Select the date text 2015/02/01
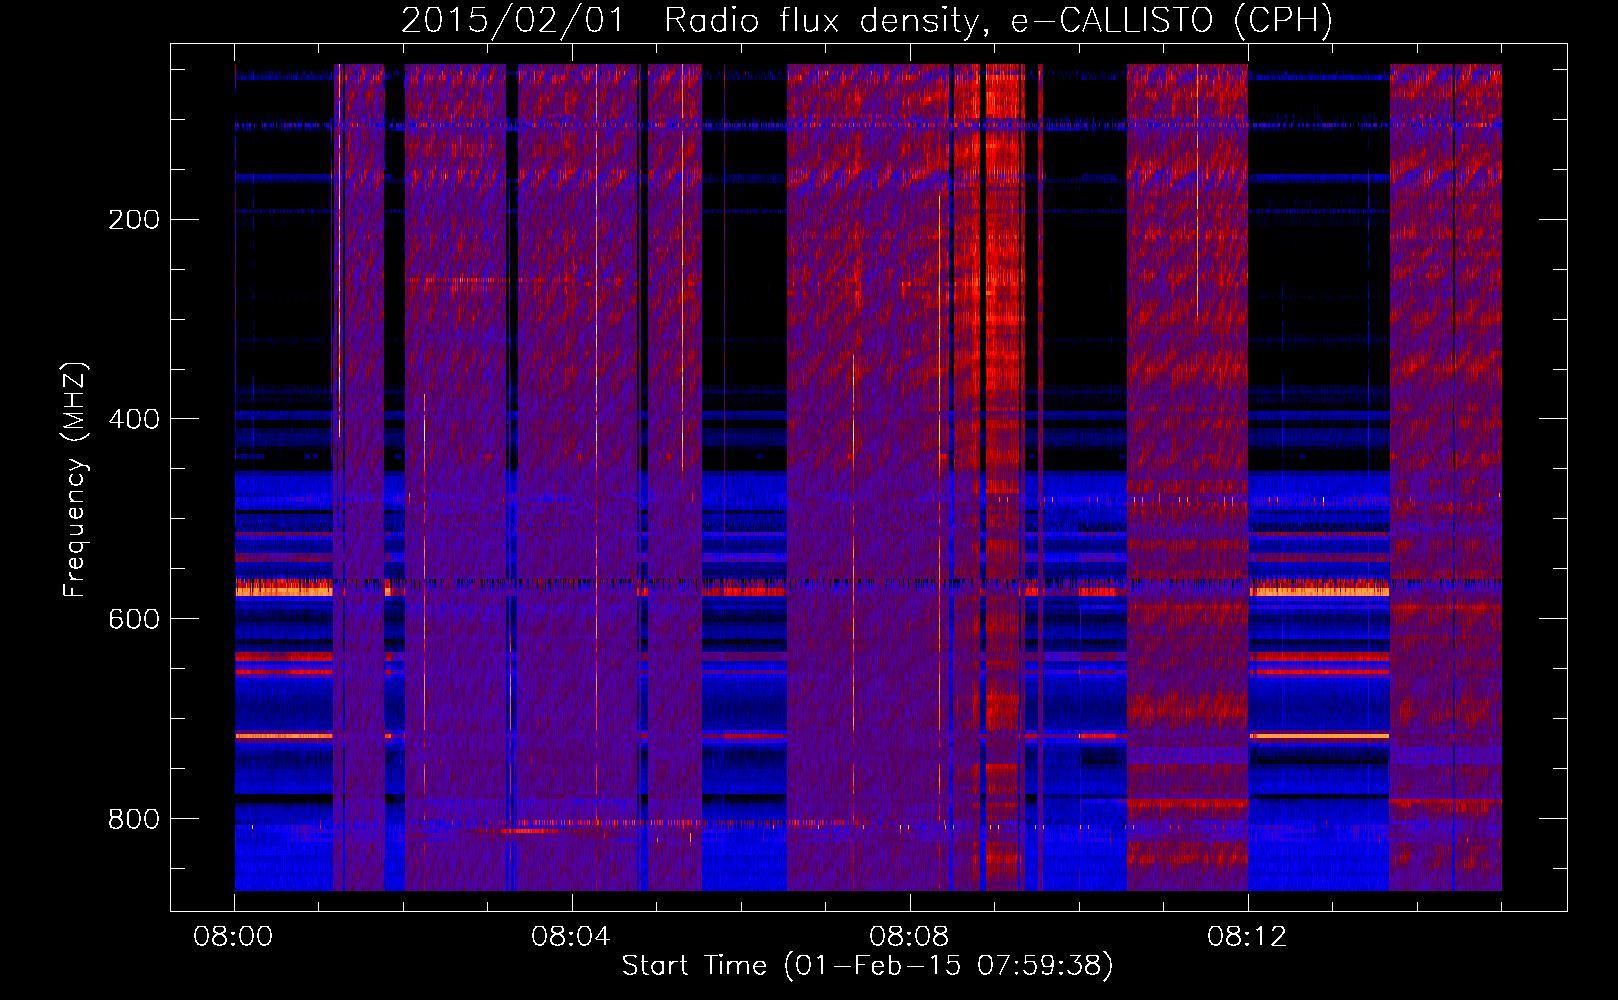Screen dimensions: 1618x1000 512,21
